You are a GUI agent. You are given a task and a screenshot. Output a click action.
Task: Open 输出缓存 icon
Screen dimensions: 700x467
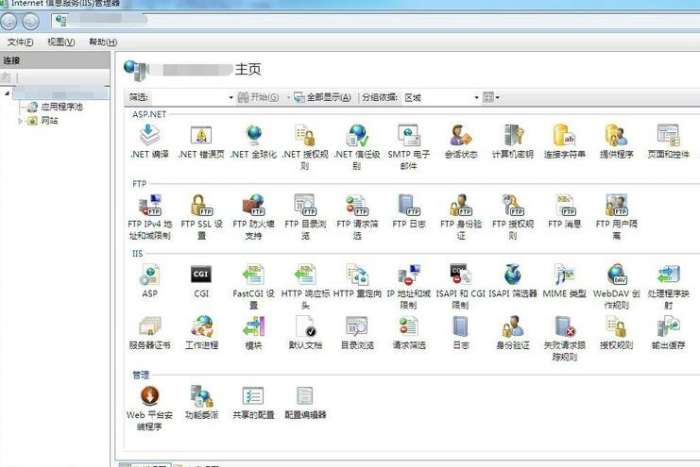point(668,333)
